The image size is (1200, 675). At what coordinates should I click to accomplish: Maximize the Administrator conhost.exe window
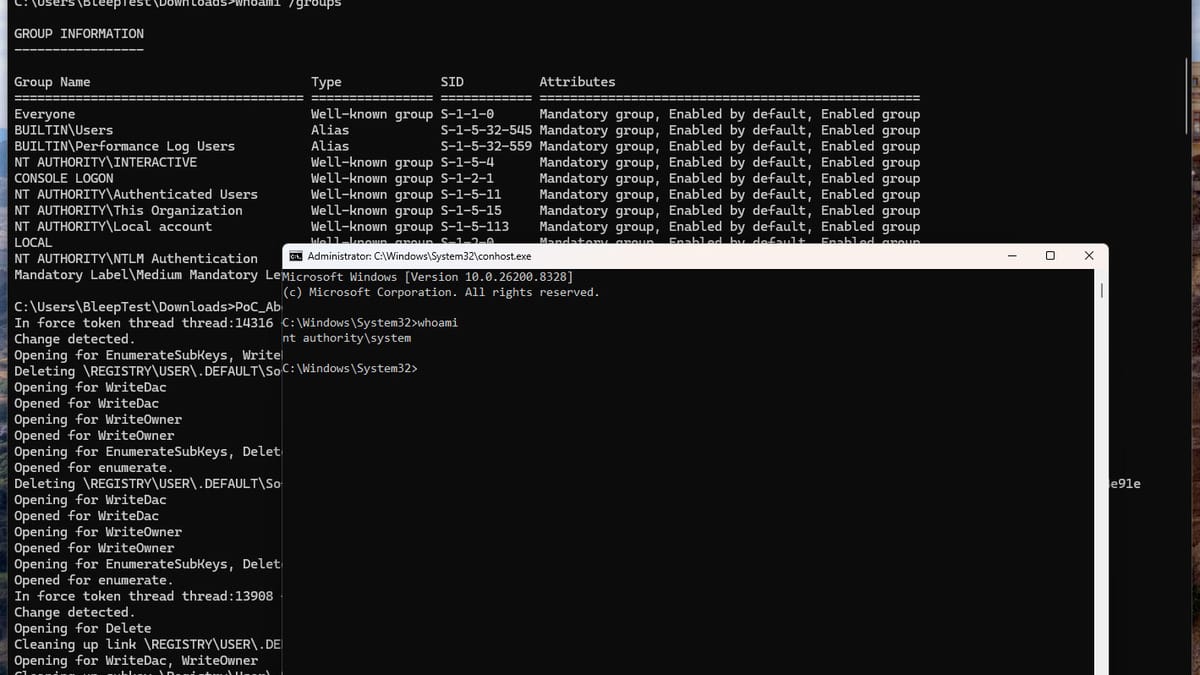point(1050,256)
